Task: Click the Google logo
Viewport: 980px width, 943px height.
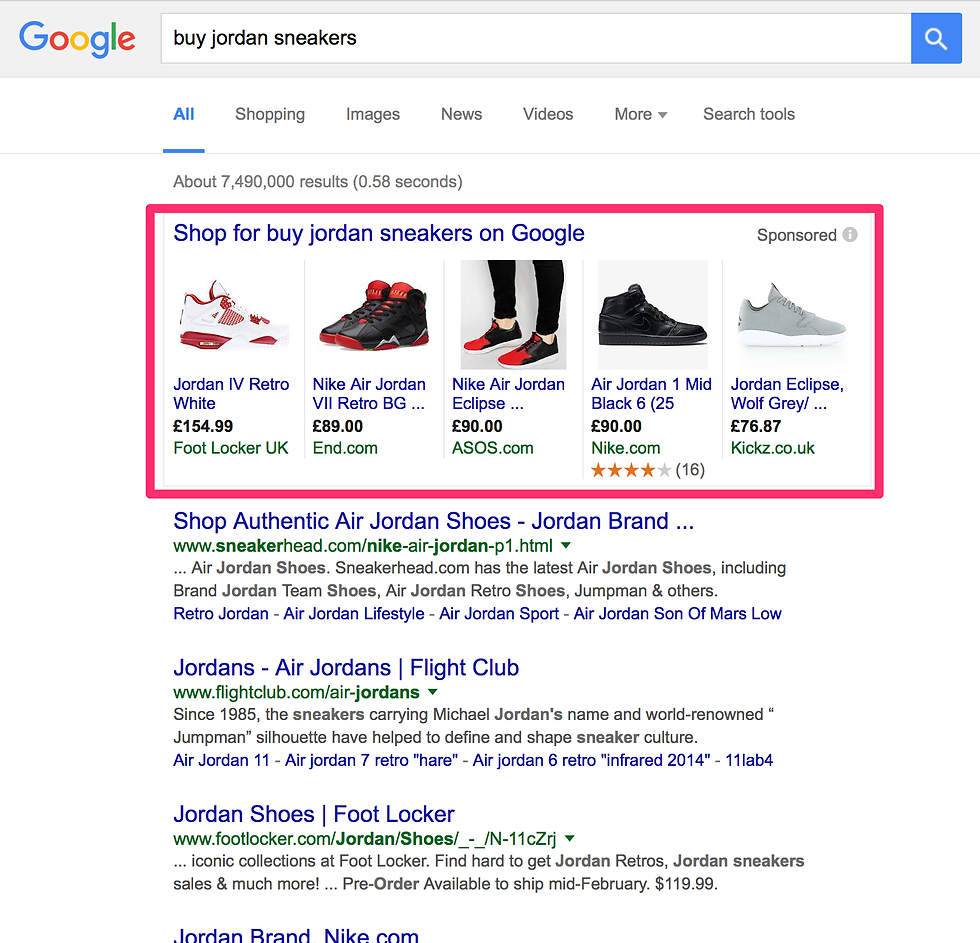Action: [x=77, y=39]
